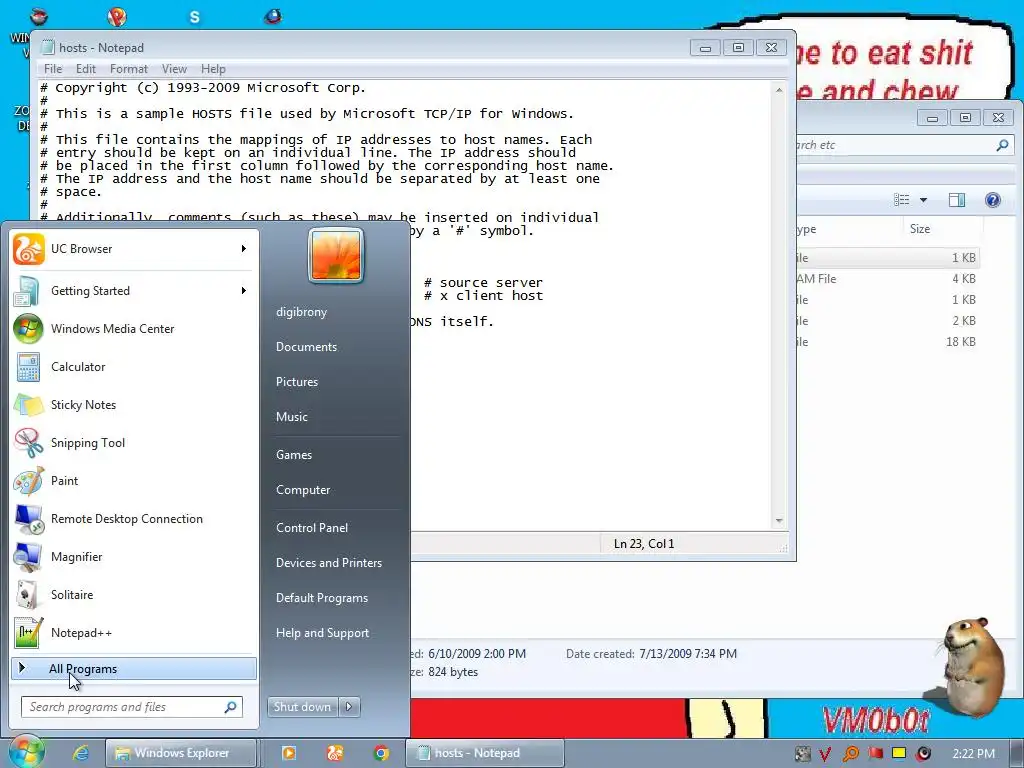Screen dimensions: 1024x768
Task: Click Notepad scrollbar up arrow
Action: click(x=778, y=89)
